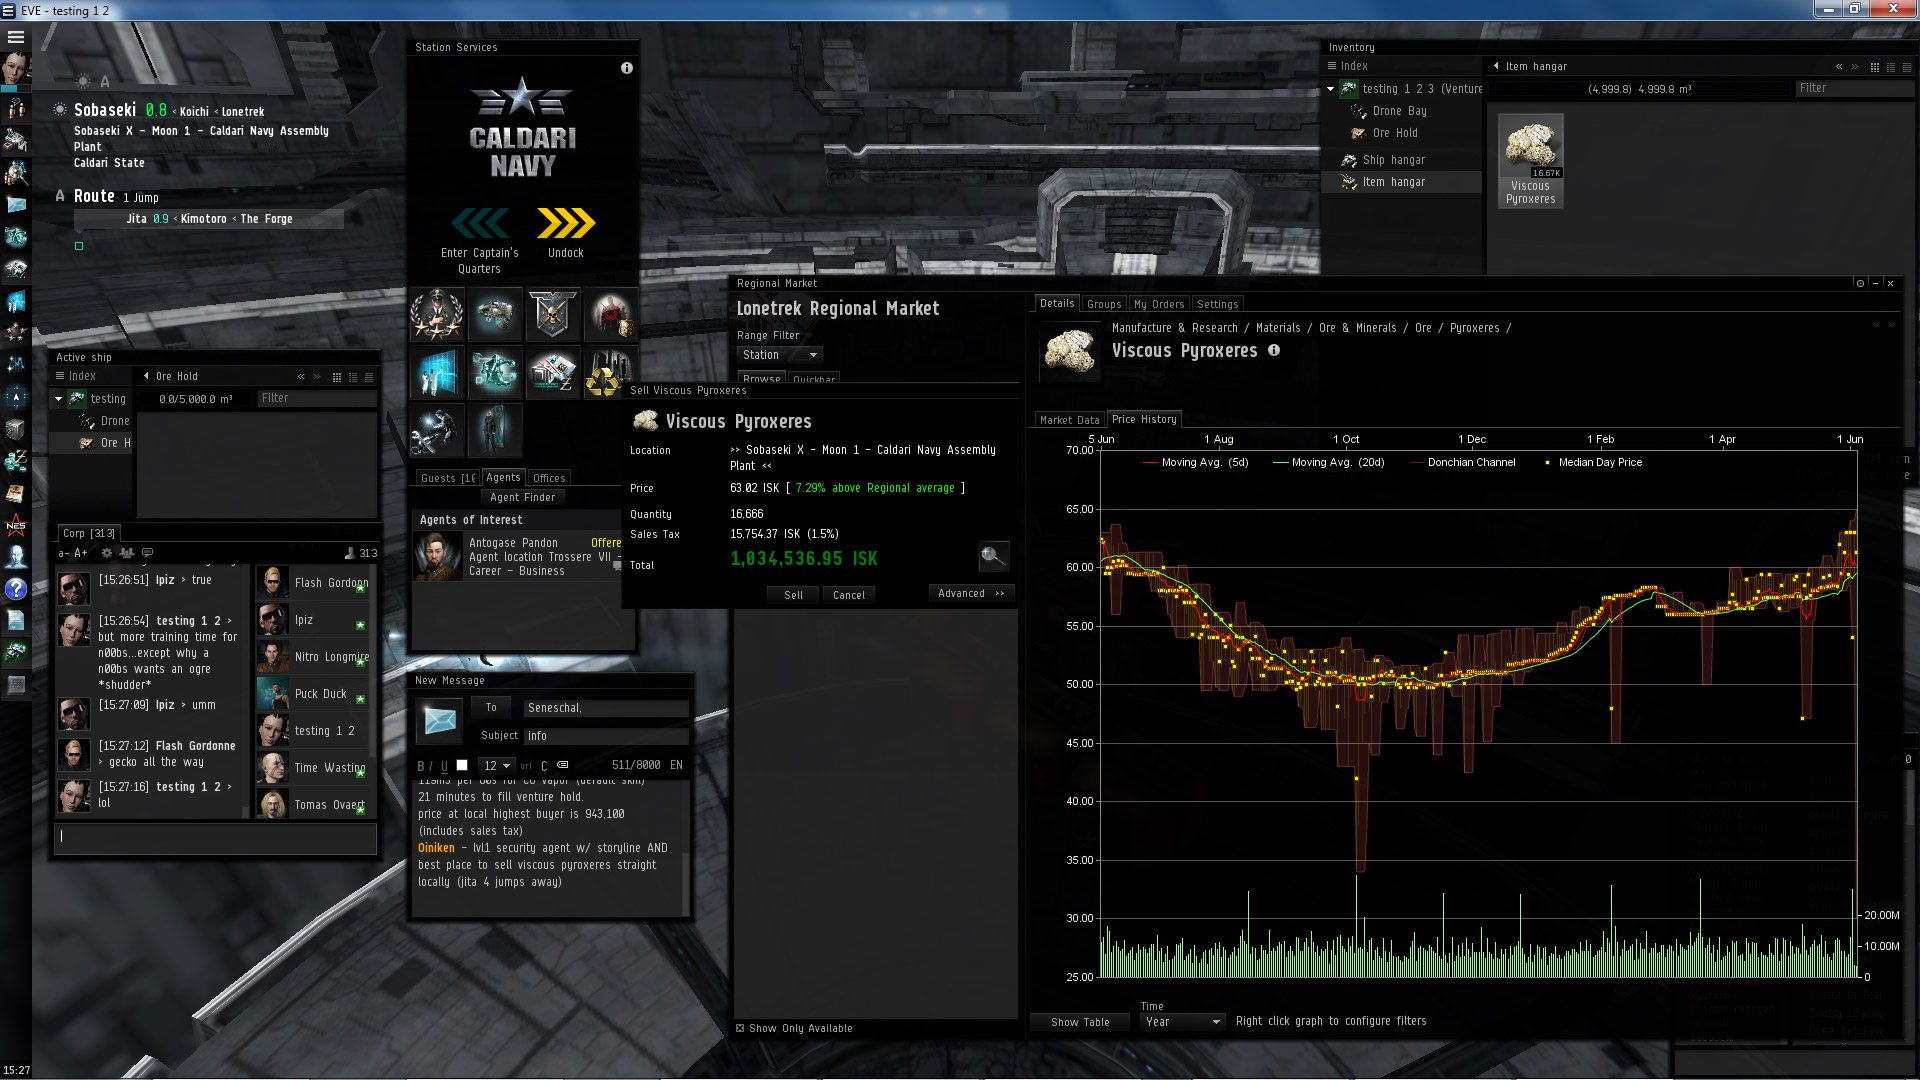Open the font size 12 dropdown
Viewport: 1920px width, 1080px height.
coord(496,766)
